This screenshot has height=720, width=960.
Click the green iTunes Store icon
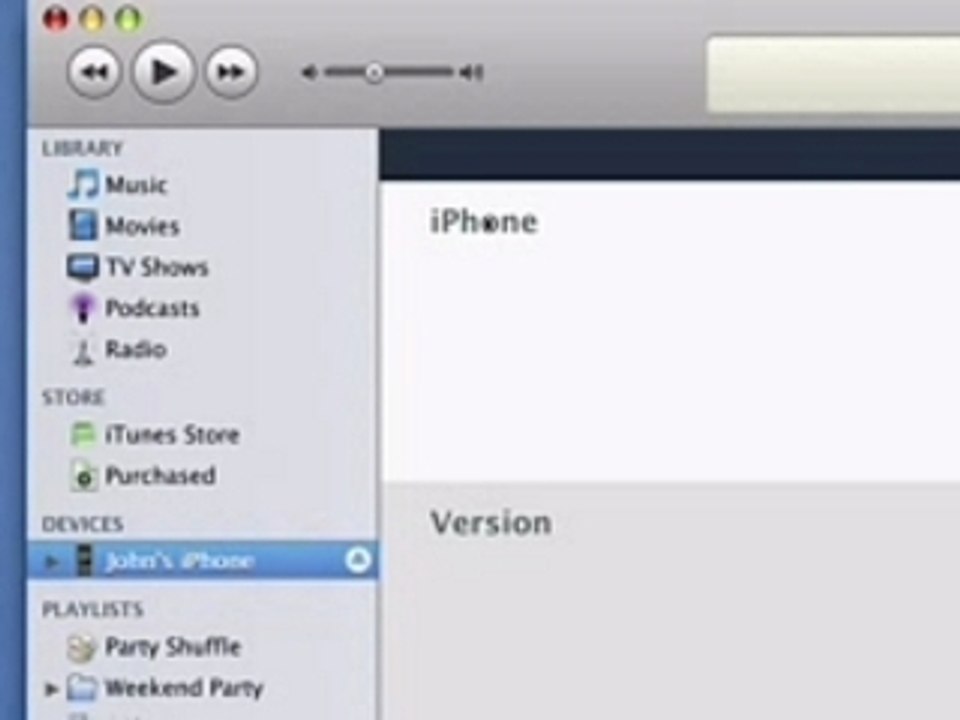[x=83, y=435]
